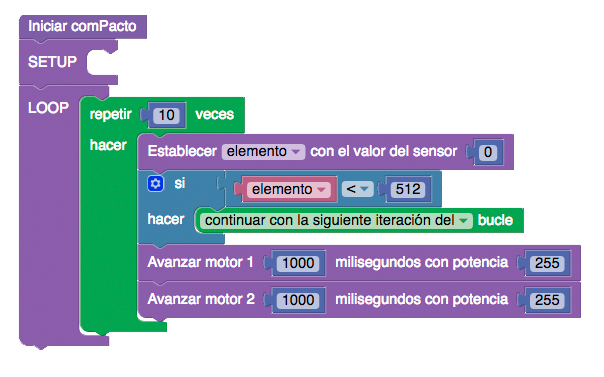The height and width of the screenshot is (377, 604).
Task: Click the repeat count field showing 10
Action: (166, 115)
